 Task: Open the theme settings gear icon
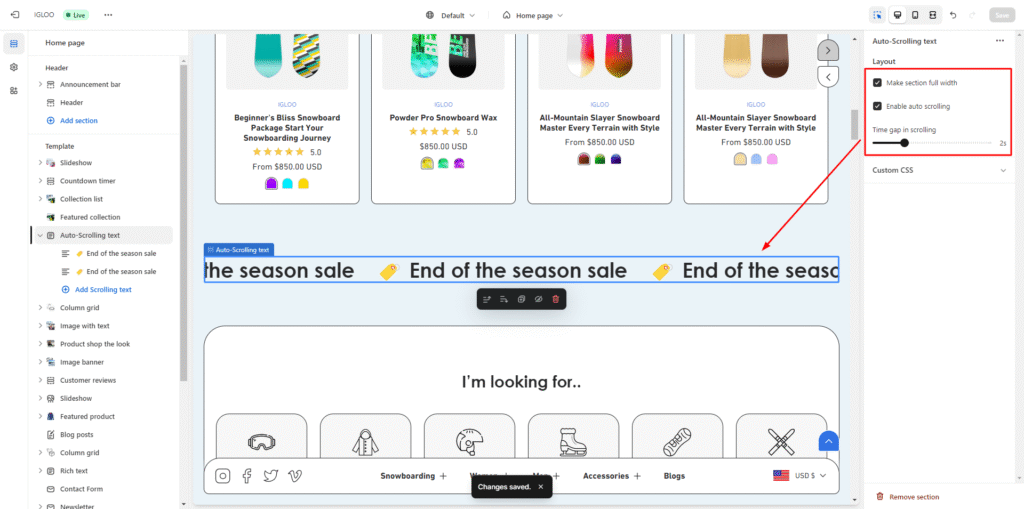pyautogui.click(x=14, y=67)
